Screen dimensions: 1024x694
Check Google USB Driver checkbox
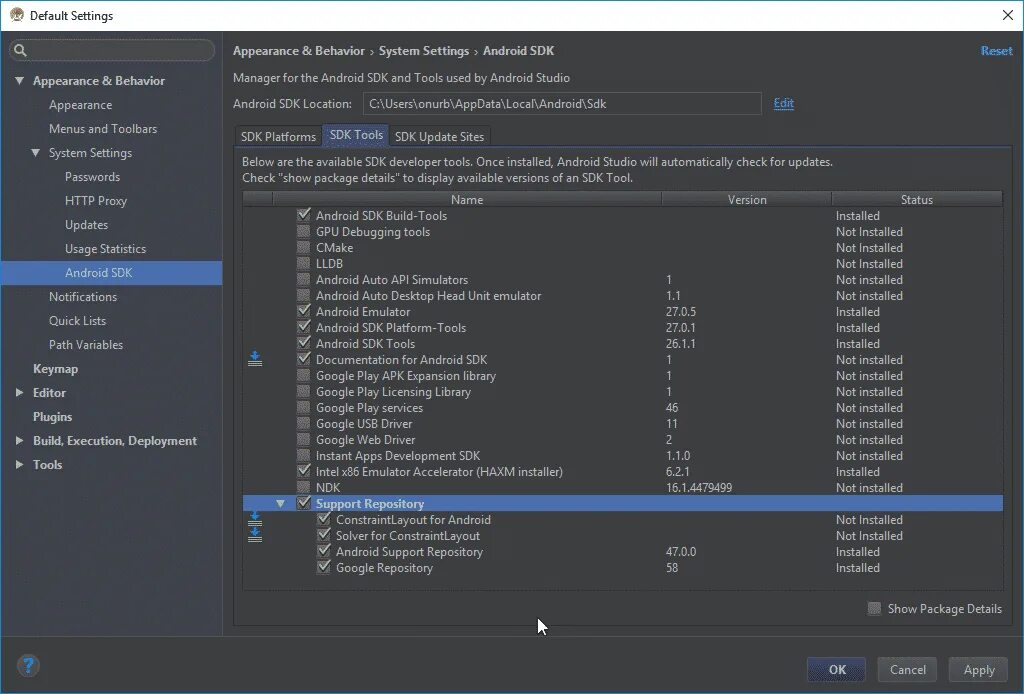[x=304, y=423]
